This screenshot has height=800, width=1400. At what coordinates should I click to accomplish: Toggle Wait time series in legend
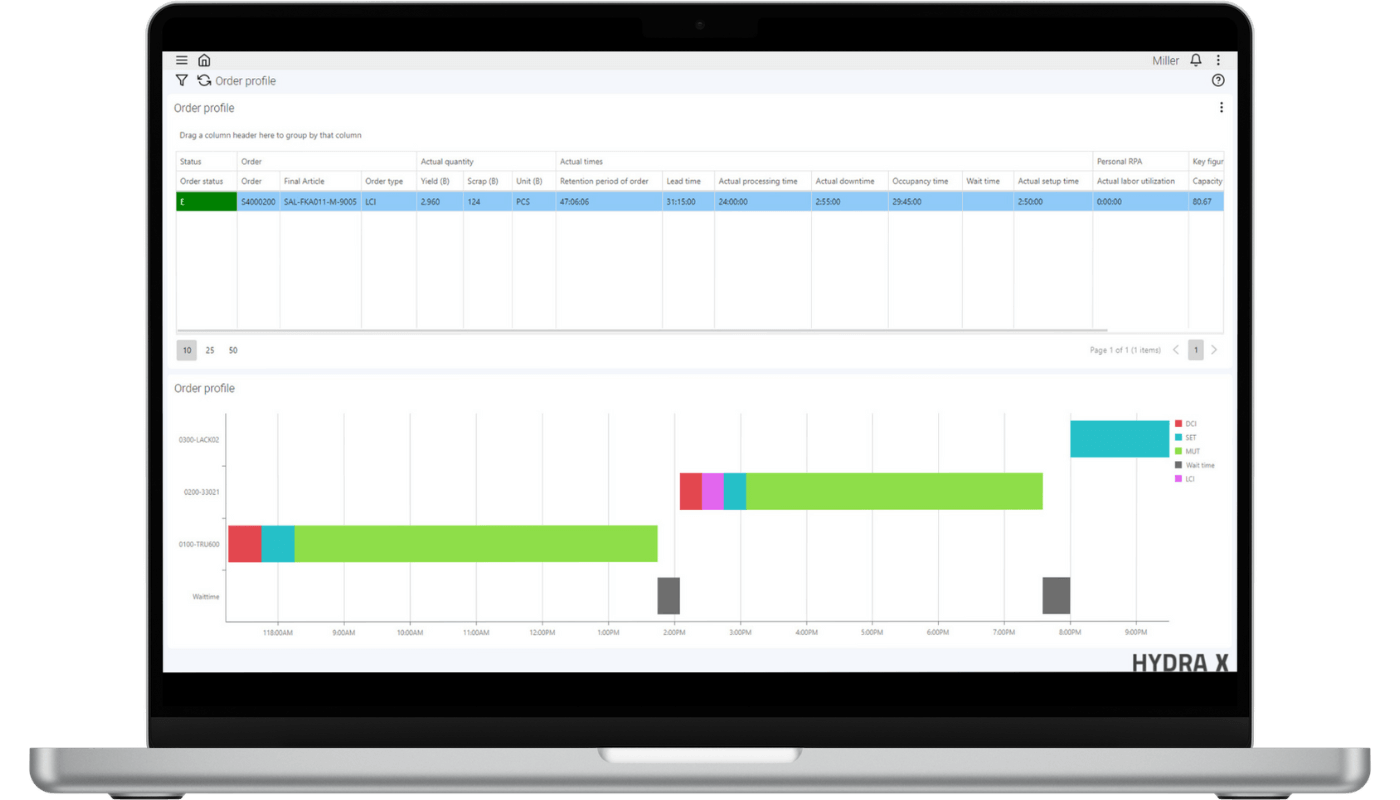pos(1195,465)
